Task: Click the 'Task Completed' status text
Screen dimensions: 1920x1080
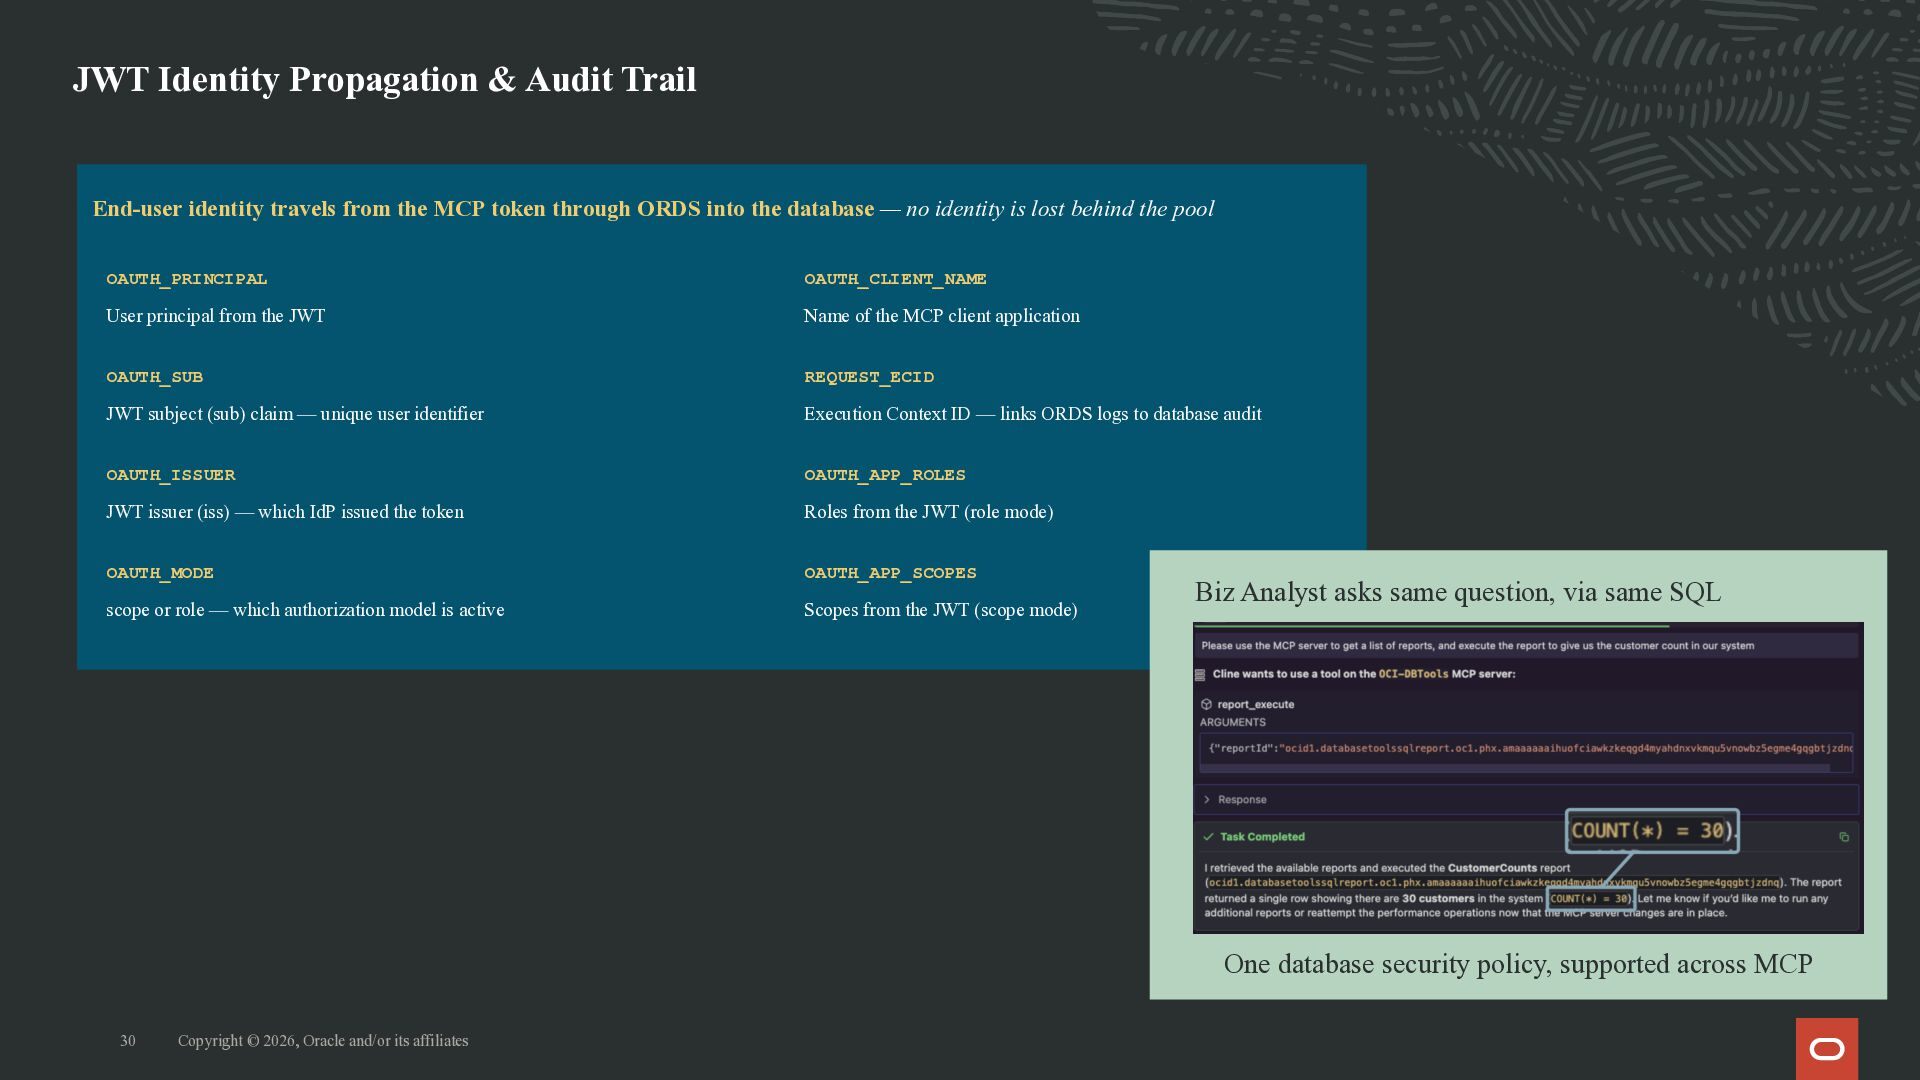Action: (x=1262, y=837)
